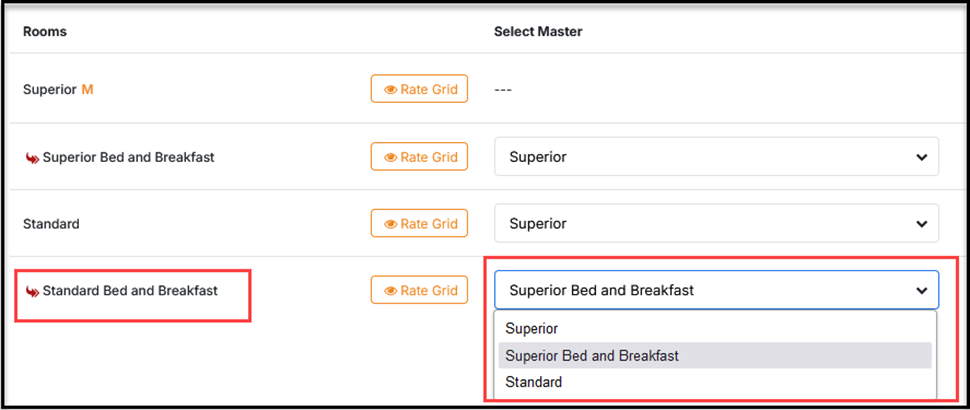
Task: Click the orange M badge next to Superior
Action: [87, 89]
